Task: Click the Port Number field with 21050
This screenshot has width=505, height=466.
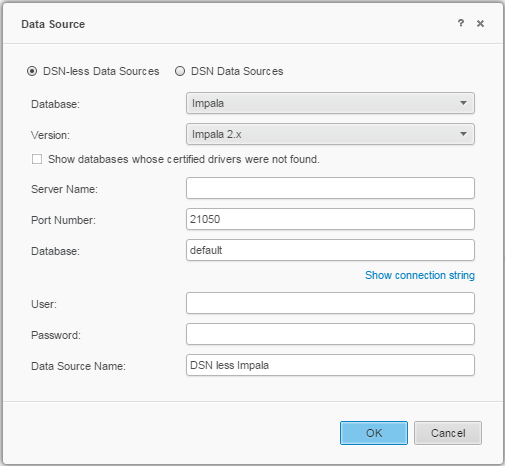Action: coord(330,219)
